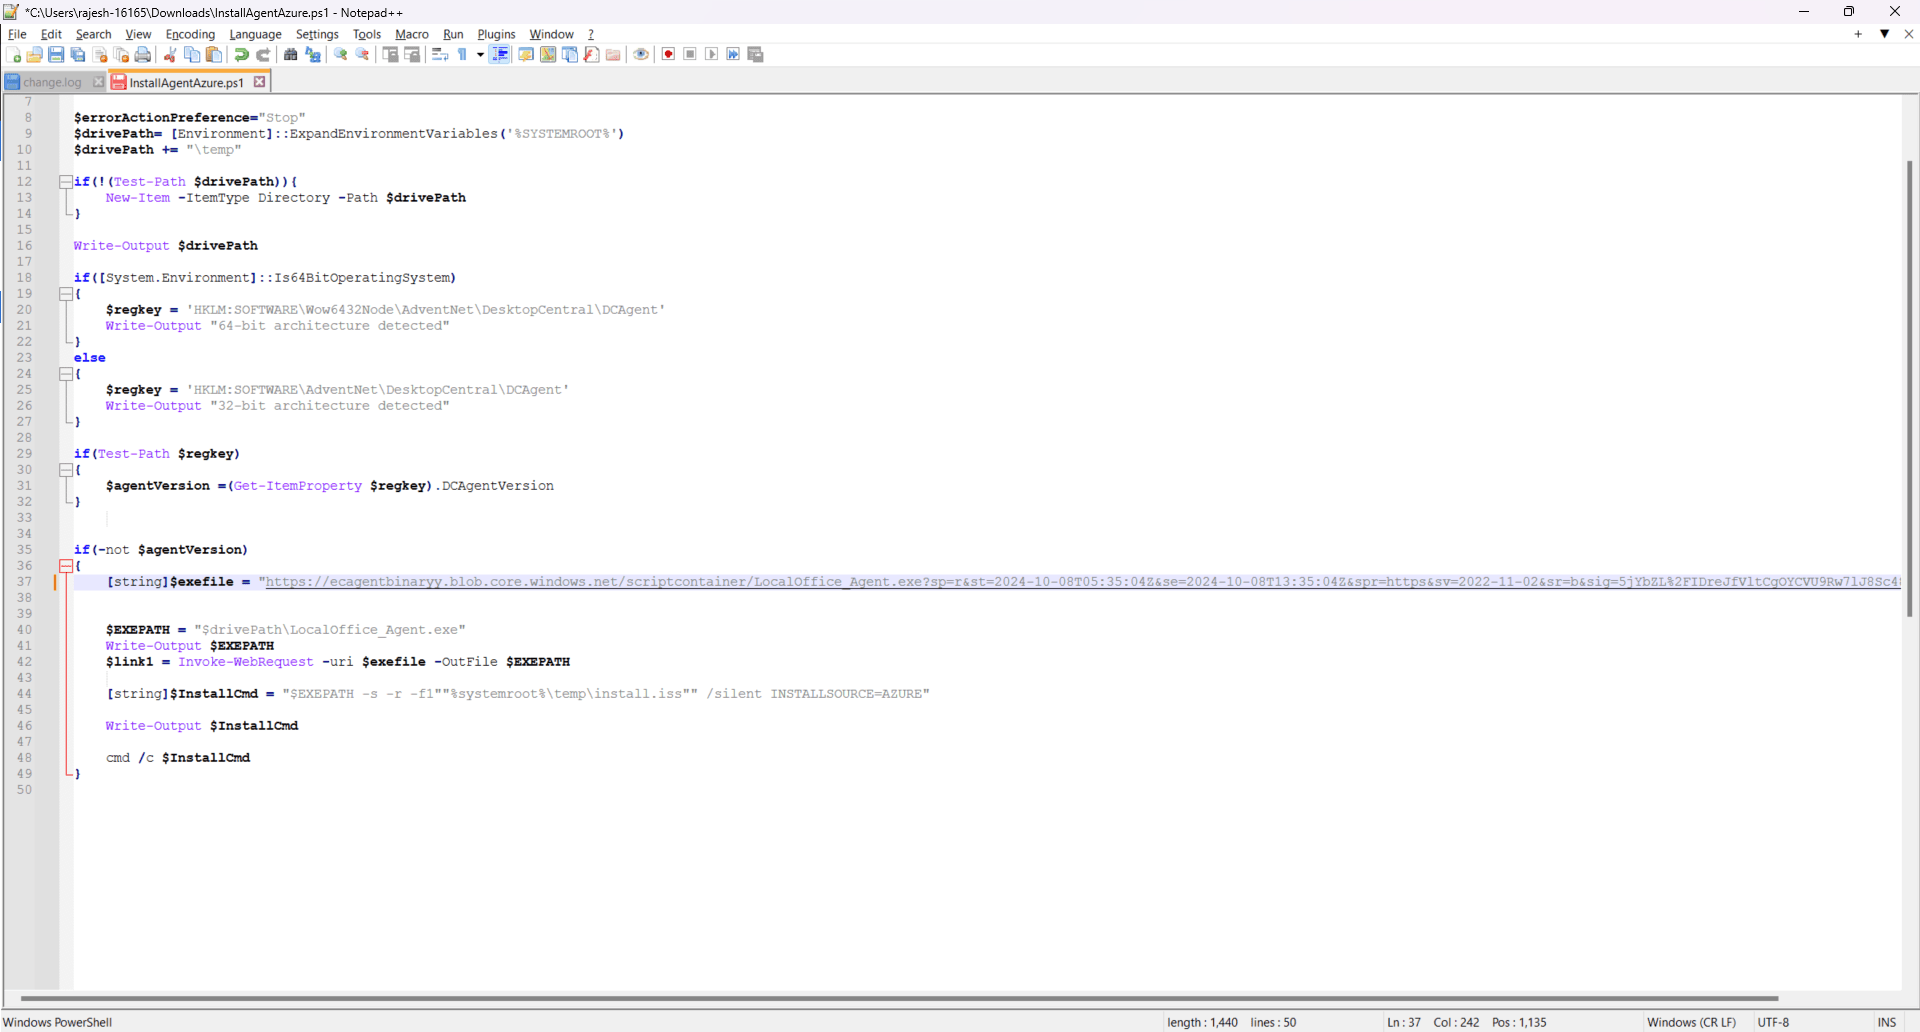Close the change.log tab
1920x1032 pixels.
[x=98, y=82]
